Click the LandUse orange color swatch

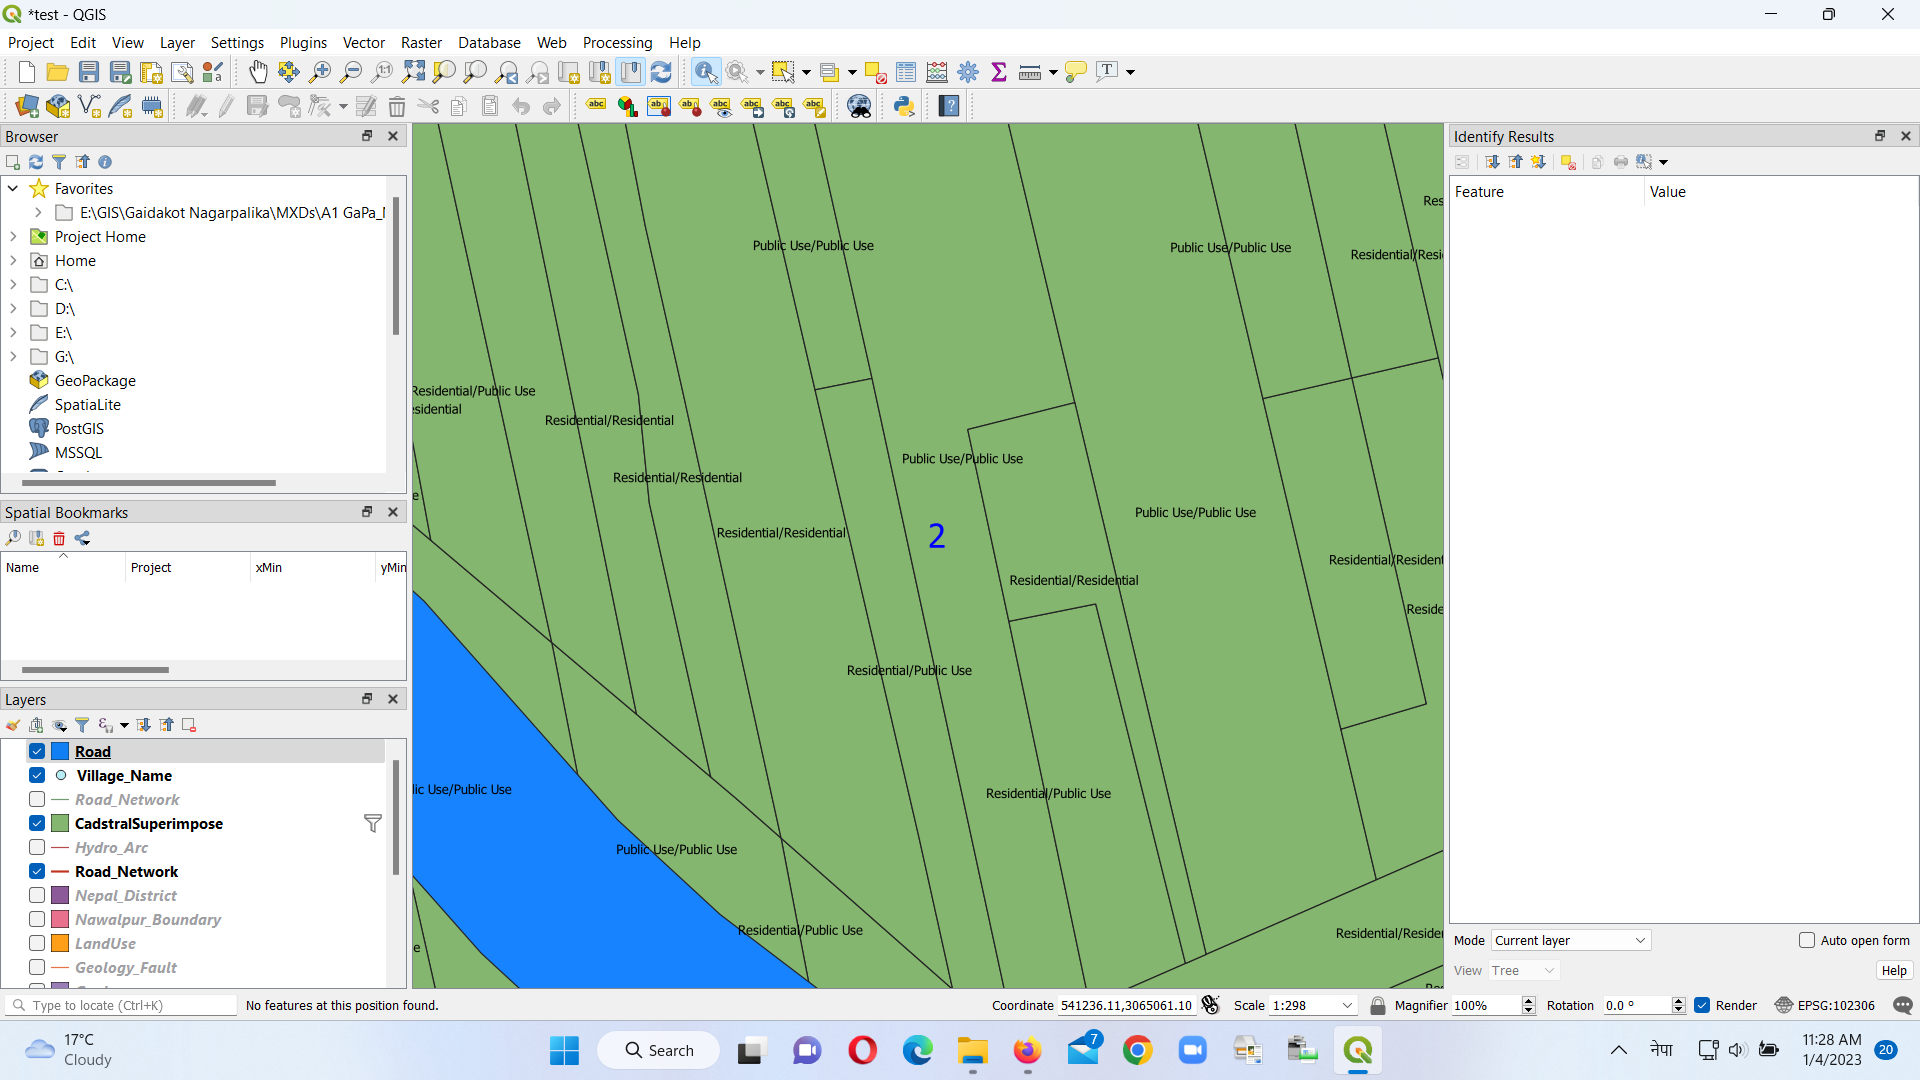[x=60, y=943]
